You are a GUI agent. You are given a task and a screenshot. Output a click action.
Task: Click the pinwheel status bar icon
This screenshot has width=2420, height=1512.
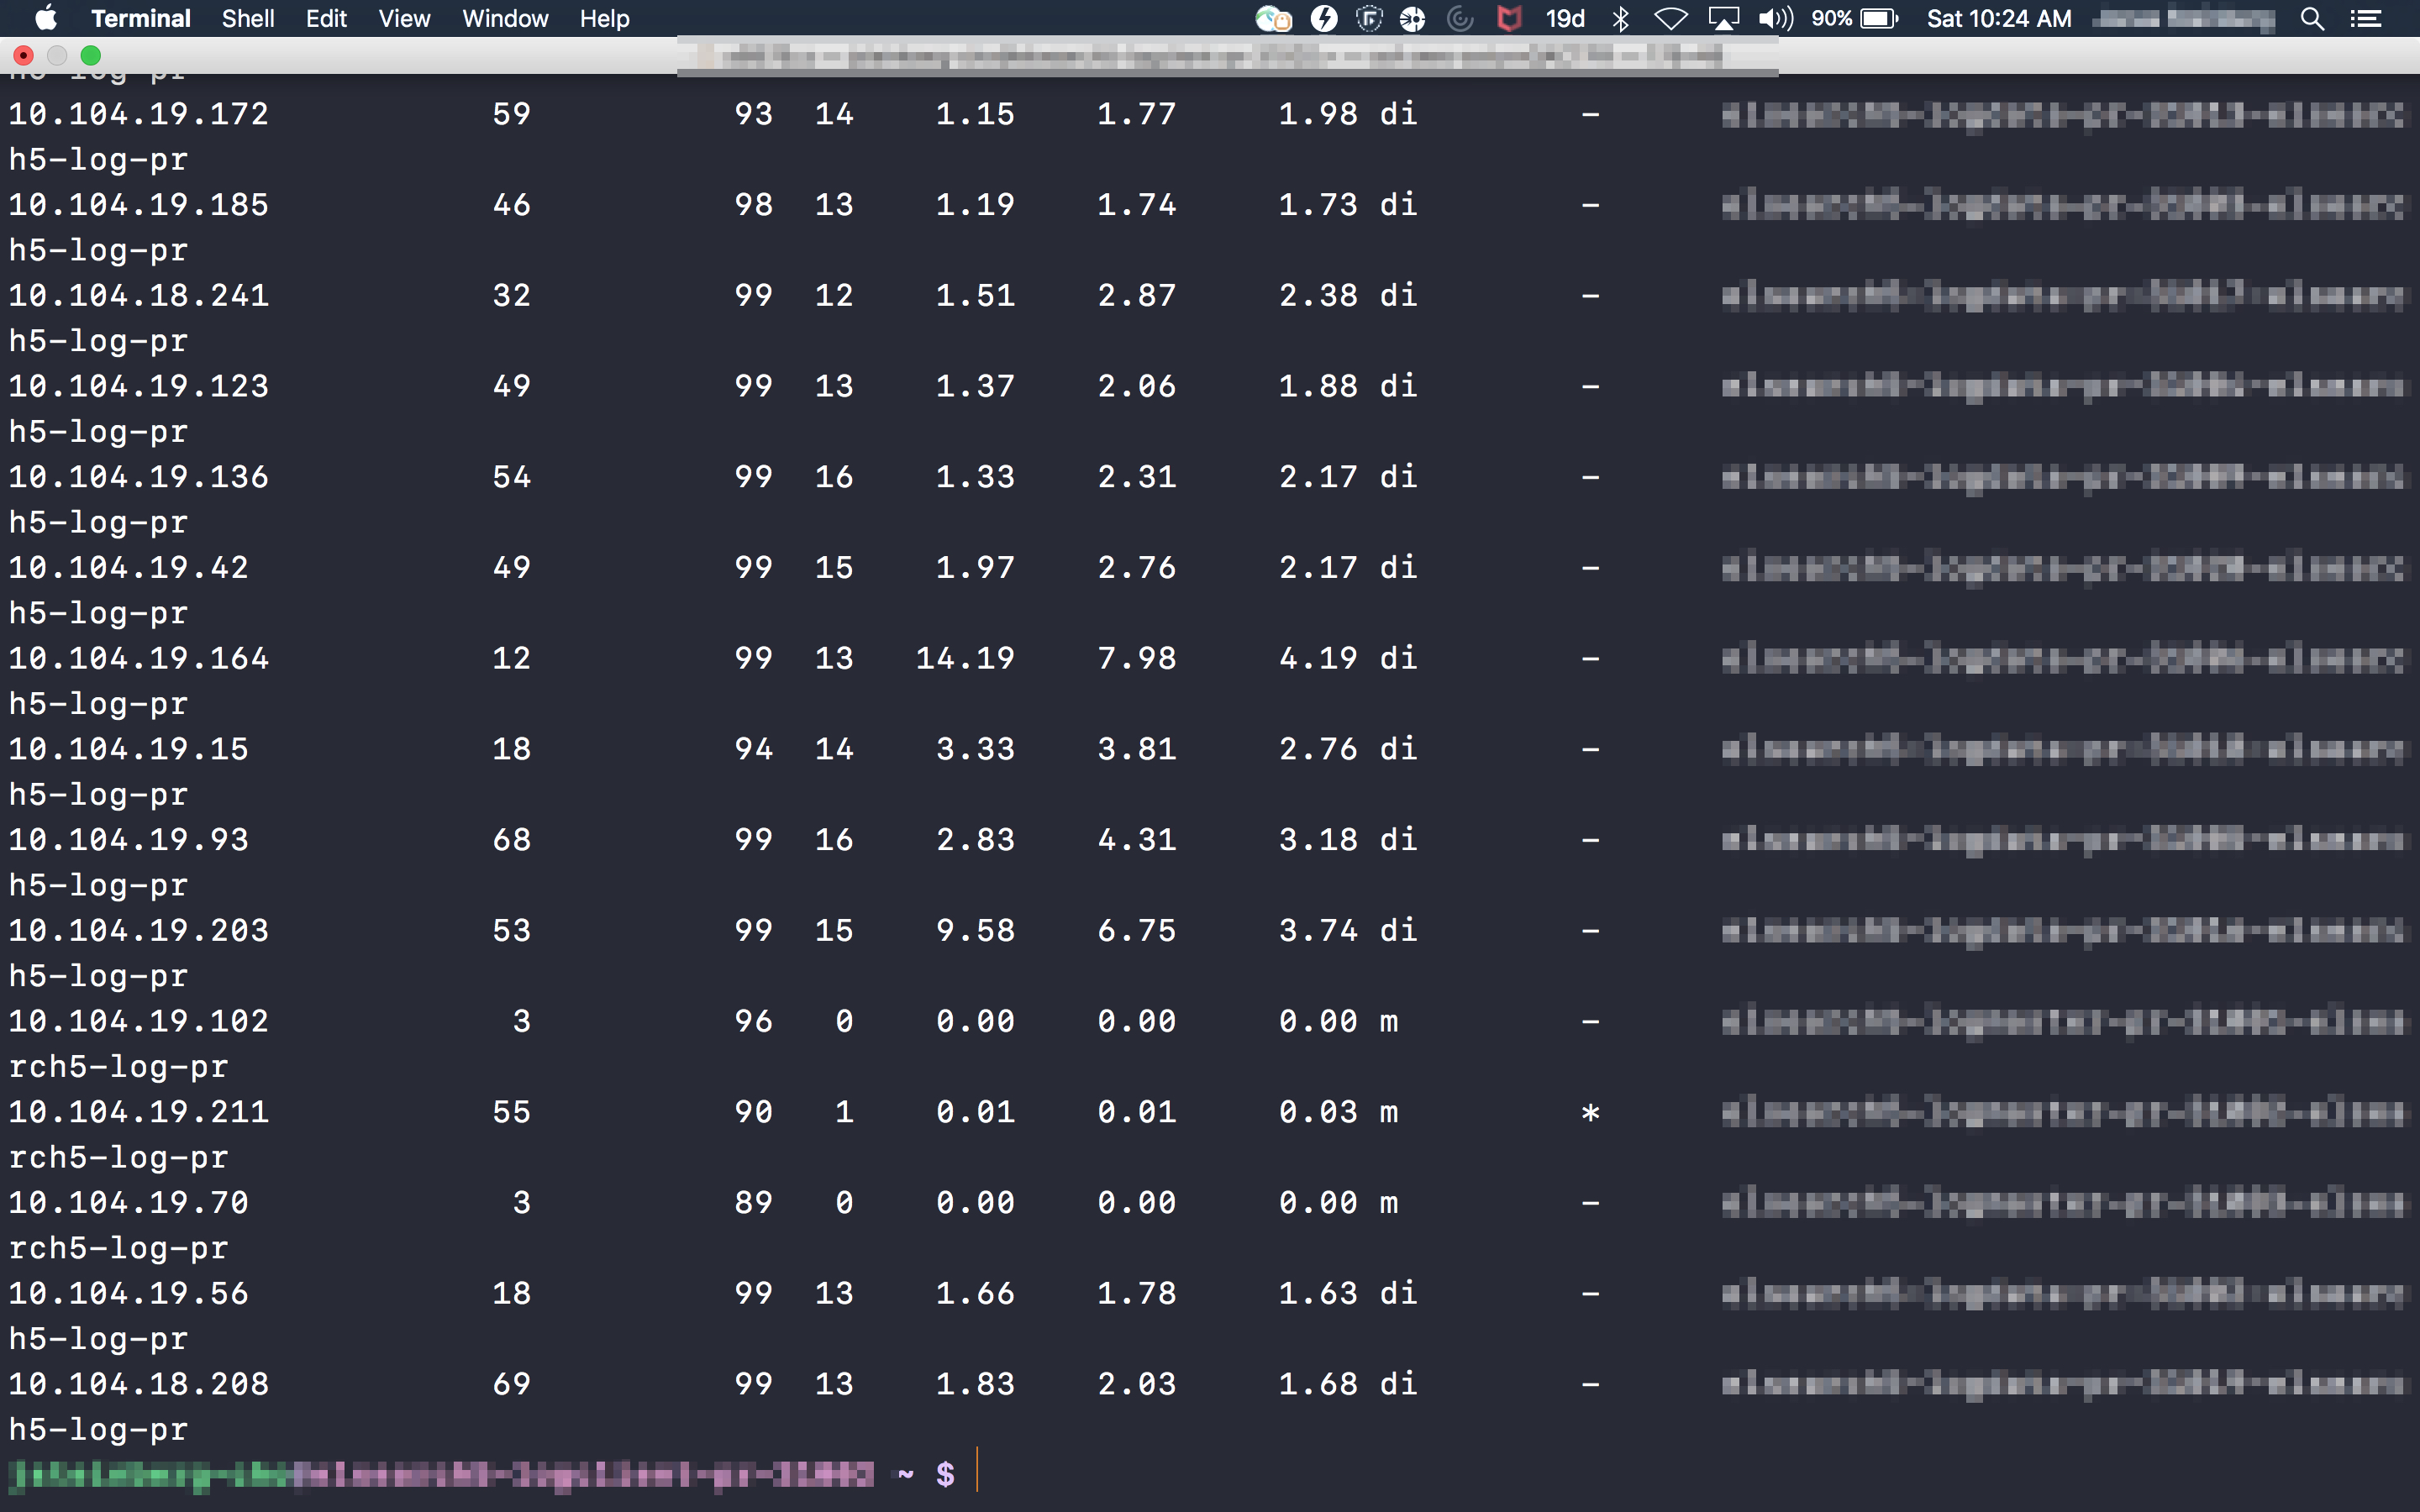[x=1411, y=18]
